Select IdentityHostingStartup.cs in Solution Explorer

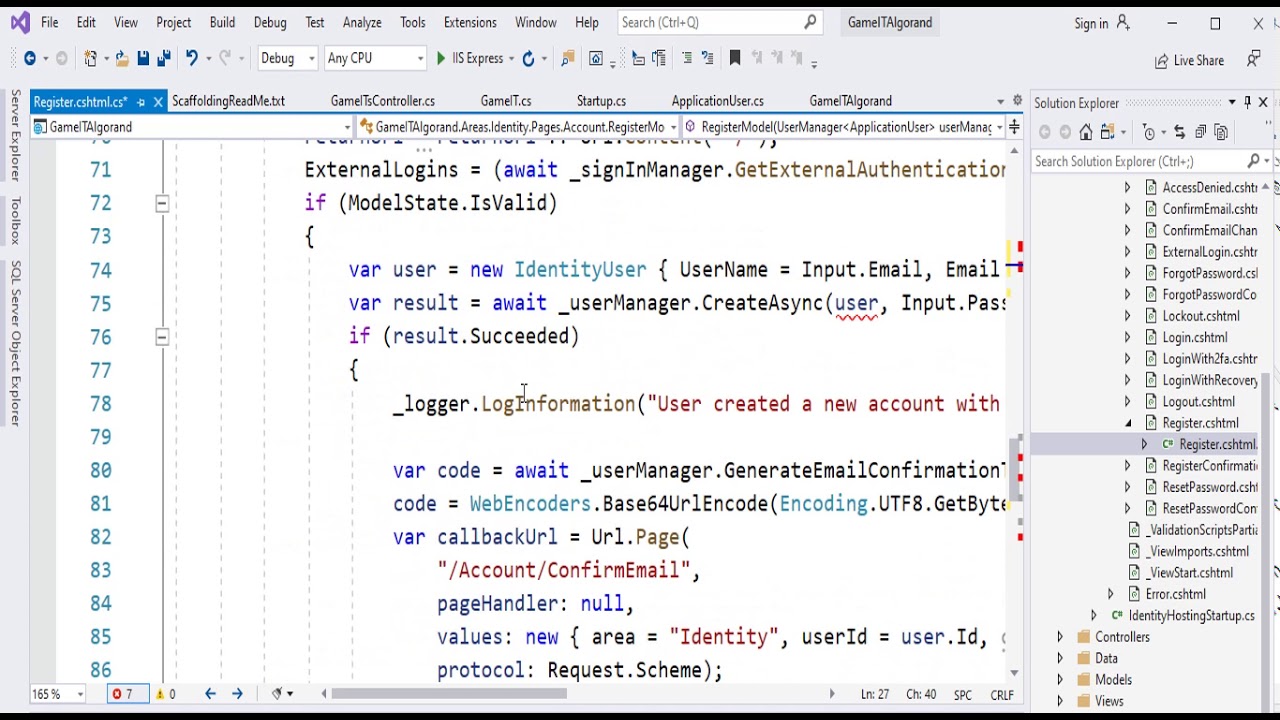tap(1191, 616)
